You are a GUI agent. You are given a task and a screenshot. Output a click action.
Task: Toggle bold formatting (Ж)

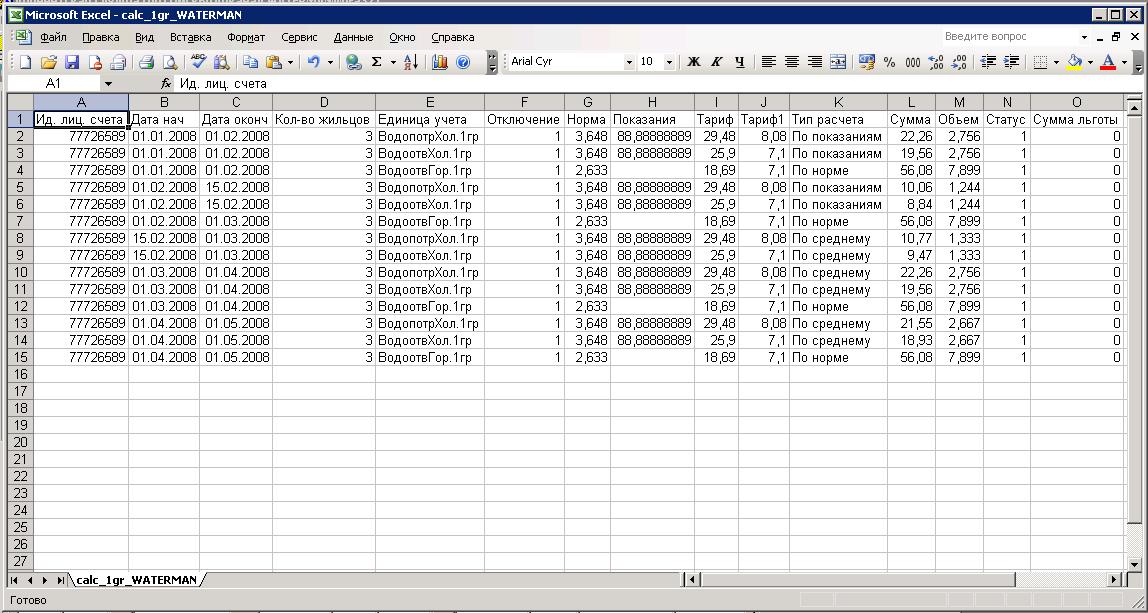coord(694,62)
